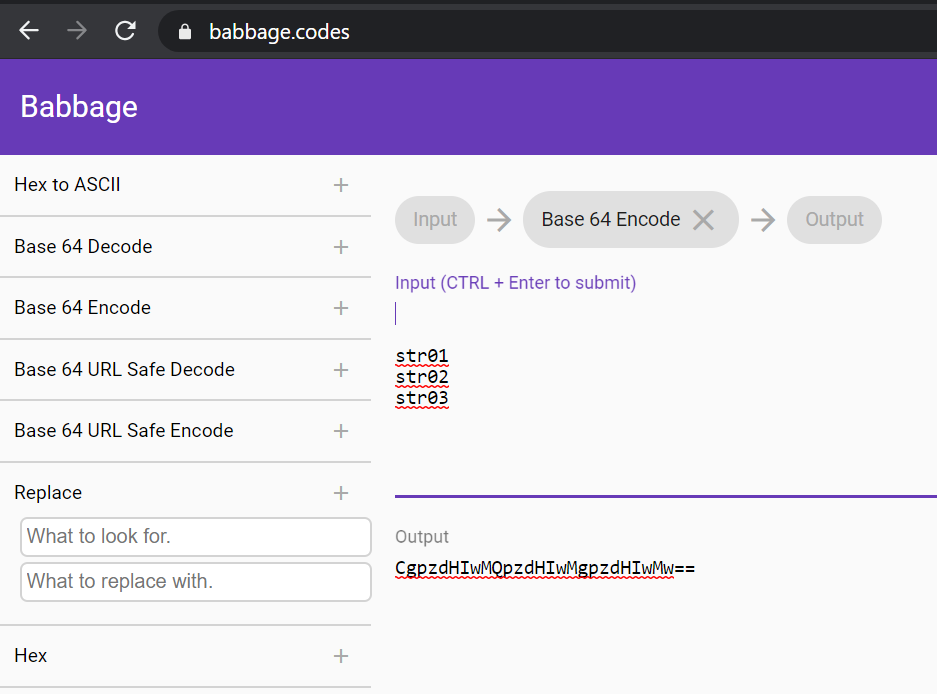Reload the babbage.codes page

[125, 30]
